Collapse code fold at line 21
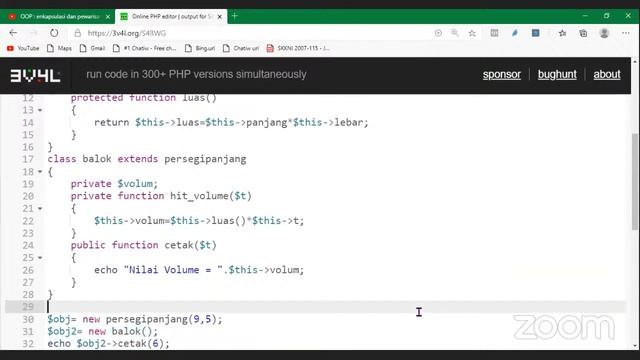The width and height of the screenshot is (640, 360). 40,209
